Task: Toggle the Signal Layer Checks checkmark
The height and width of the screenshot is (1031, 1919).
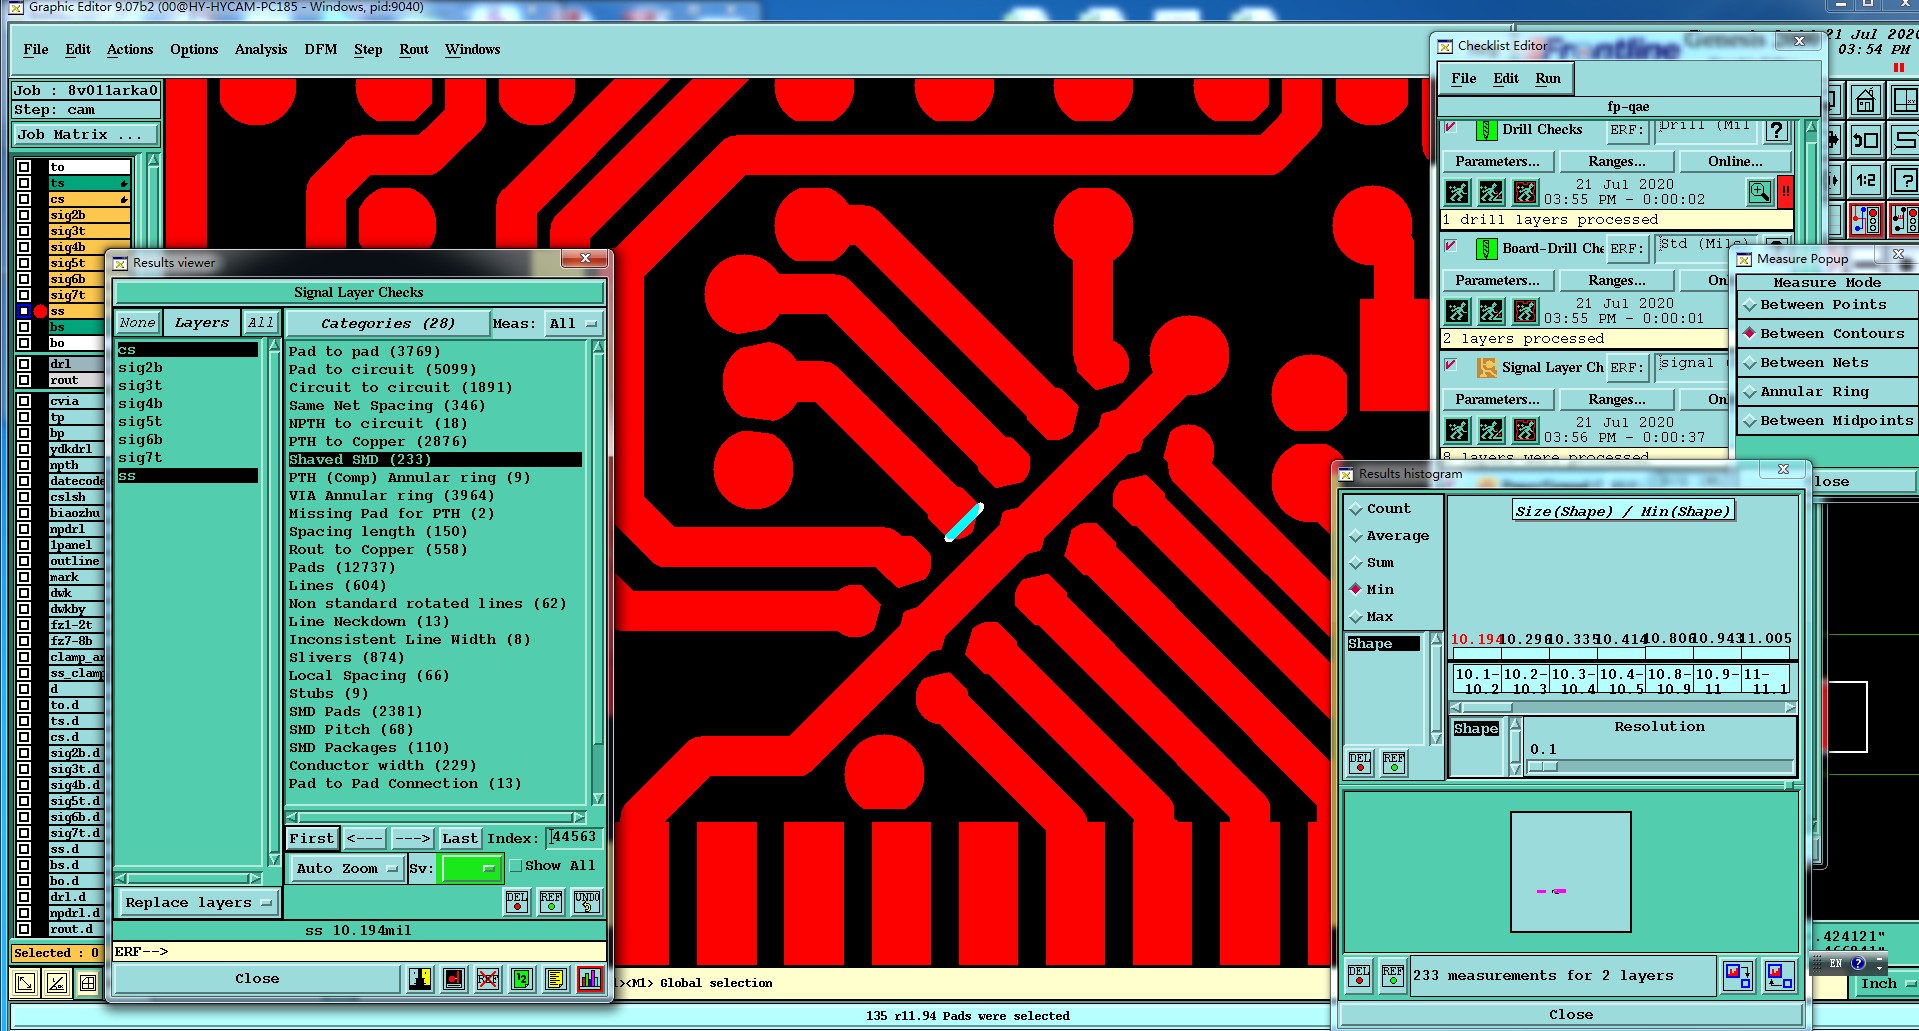Action: (1451, 366)
